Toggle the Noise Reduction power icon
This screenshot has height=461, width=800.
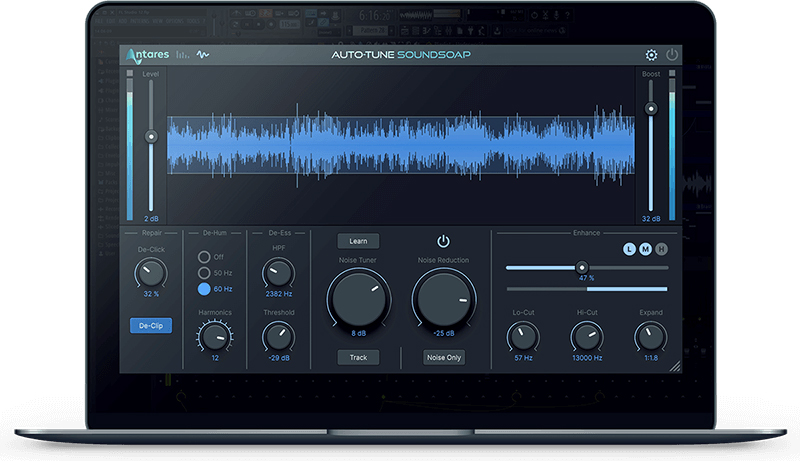[x=443, y=241]
